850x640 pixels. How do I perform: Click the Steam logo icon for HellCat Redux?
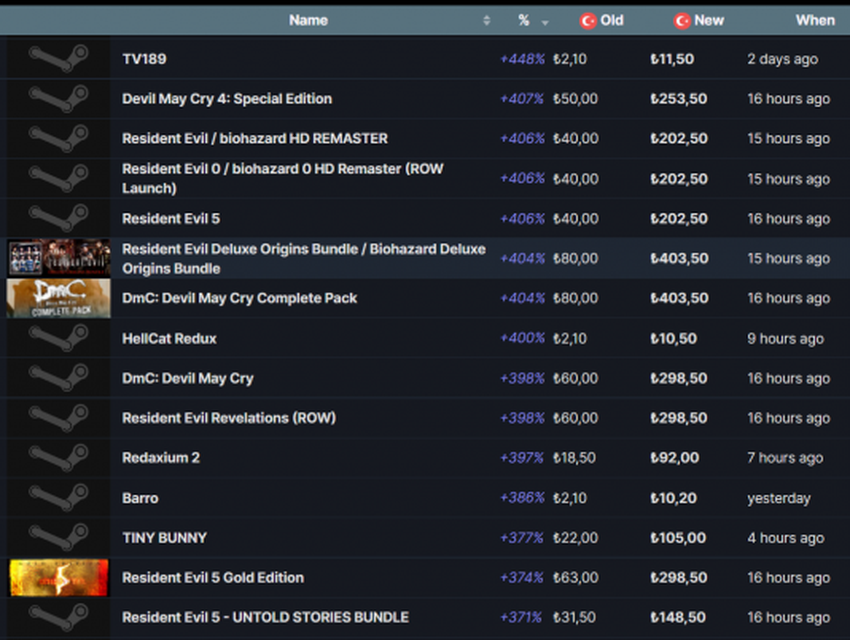(58, 338)
